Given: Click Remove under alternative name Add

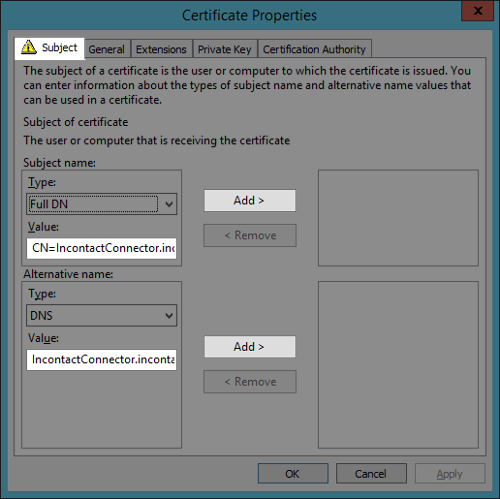Looking at the screenshot, I should point(250,382).
